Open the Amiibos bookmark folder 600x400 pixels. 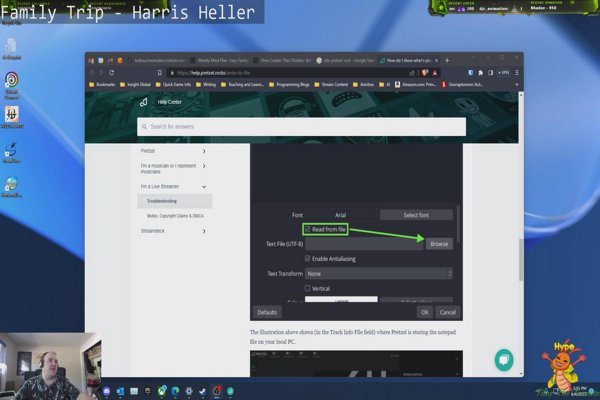pos(364,85)
